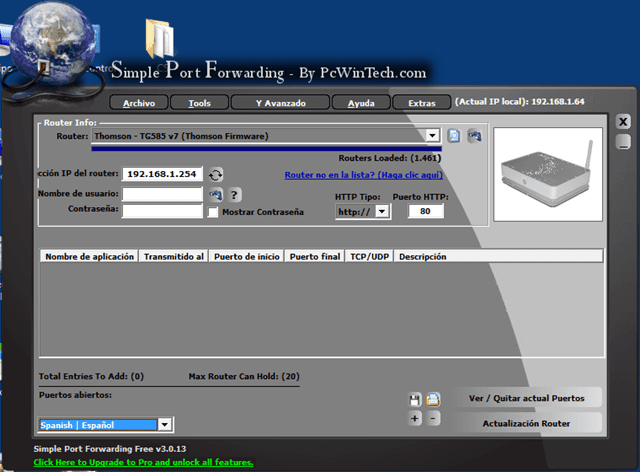Click the router notes icon beside the router dropdown
This screenshot has height=472, width=640.
click(x=454, y=135)
